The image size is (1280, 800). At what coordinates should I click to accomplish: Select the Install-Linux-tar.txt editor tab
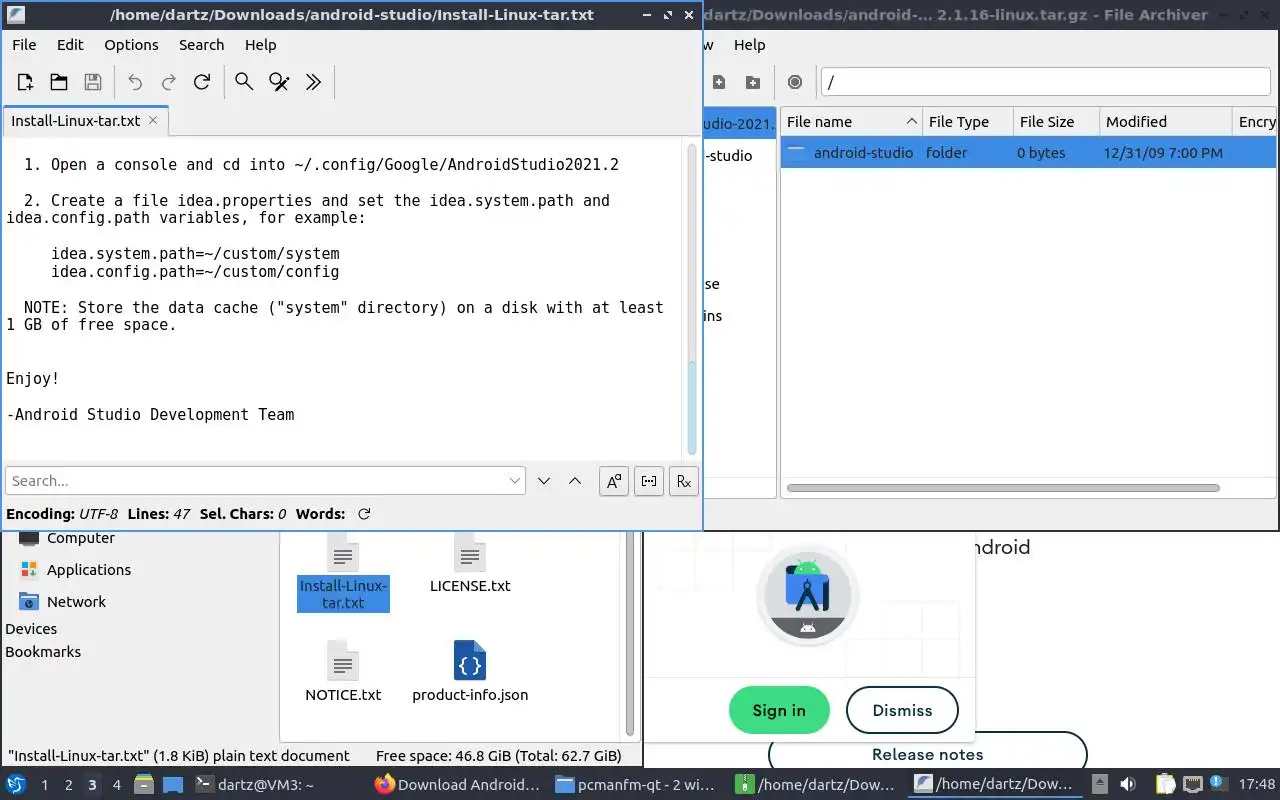click(x=85, y=120)
